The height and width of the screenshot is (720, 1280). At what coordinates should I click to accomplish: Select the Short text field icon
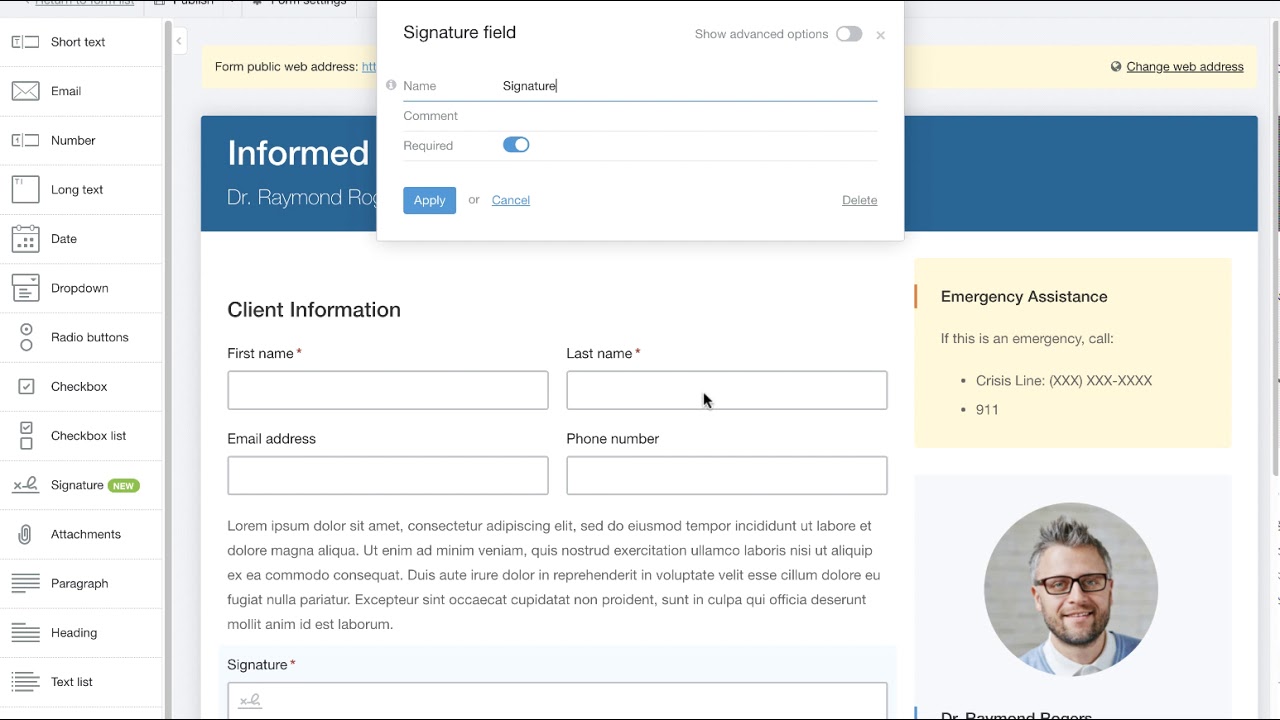[x=26, y=42]
